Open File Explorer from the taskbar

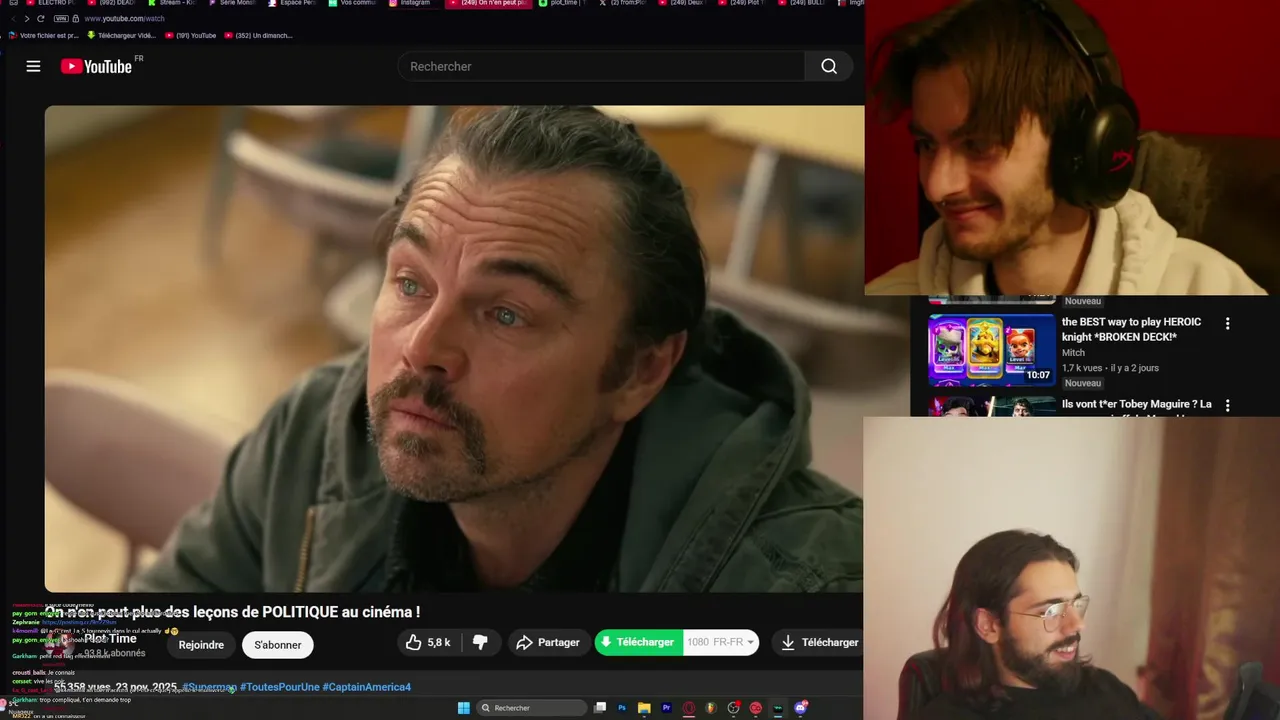[644, 708]
